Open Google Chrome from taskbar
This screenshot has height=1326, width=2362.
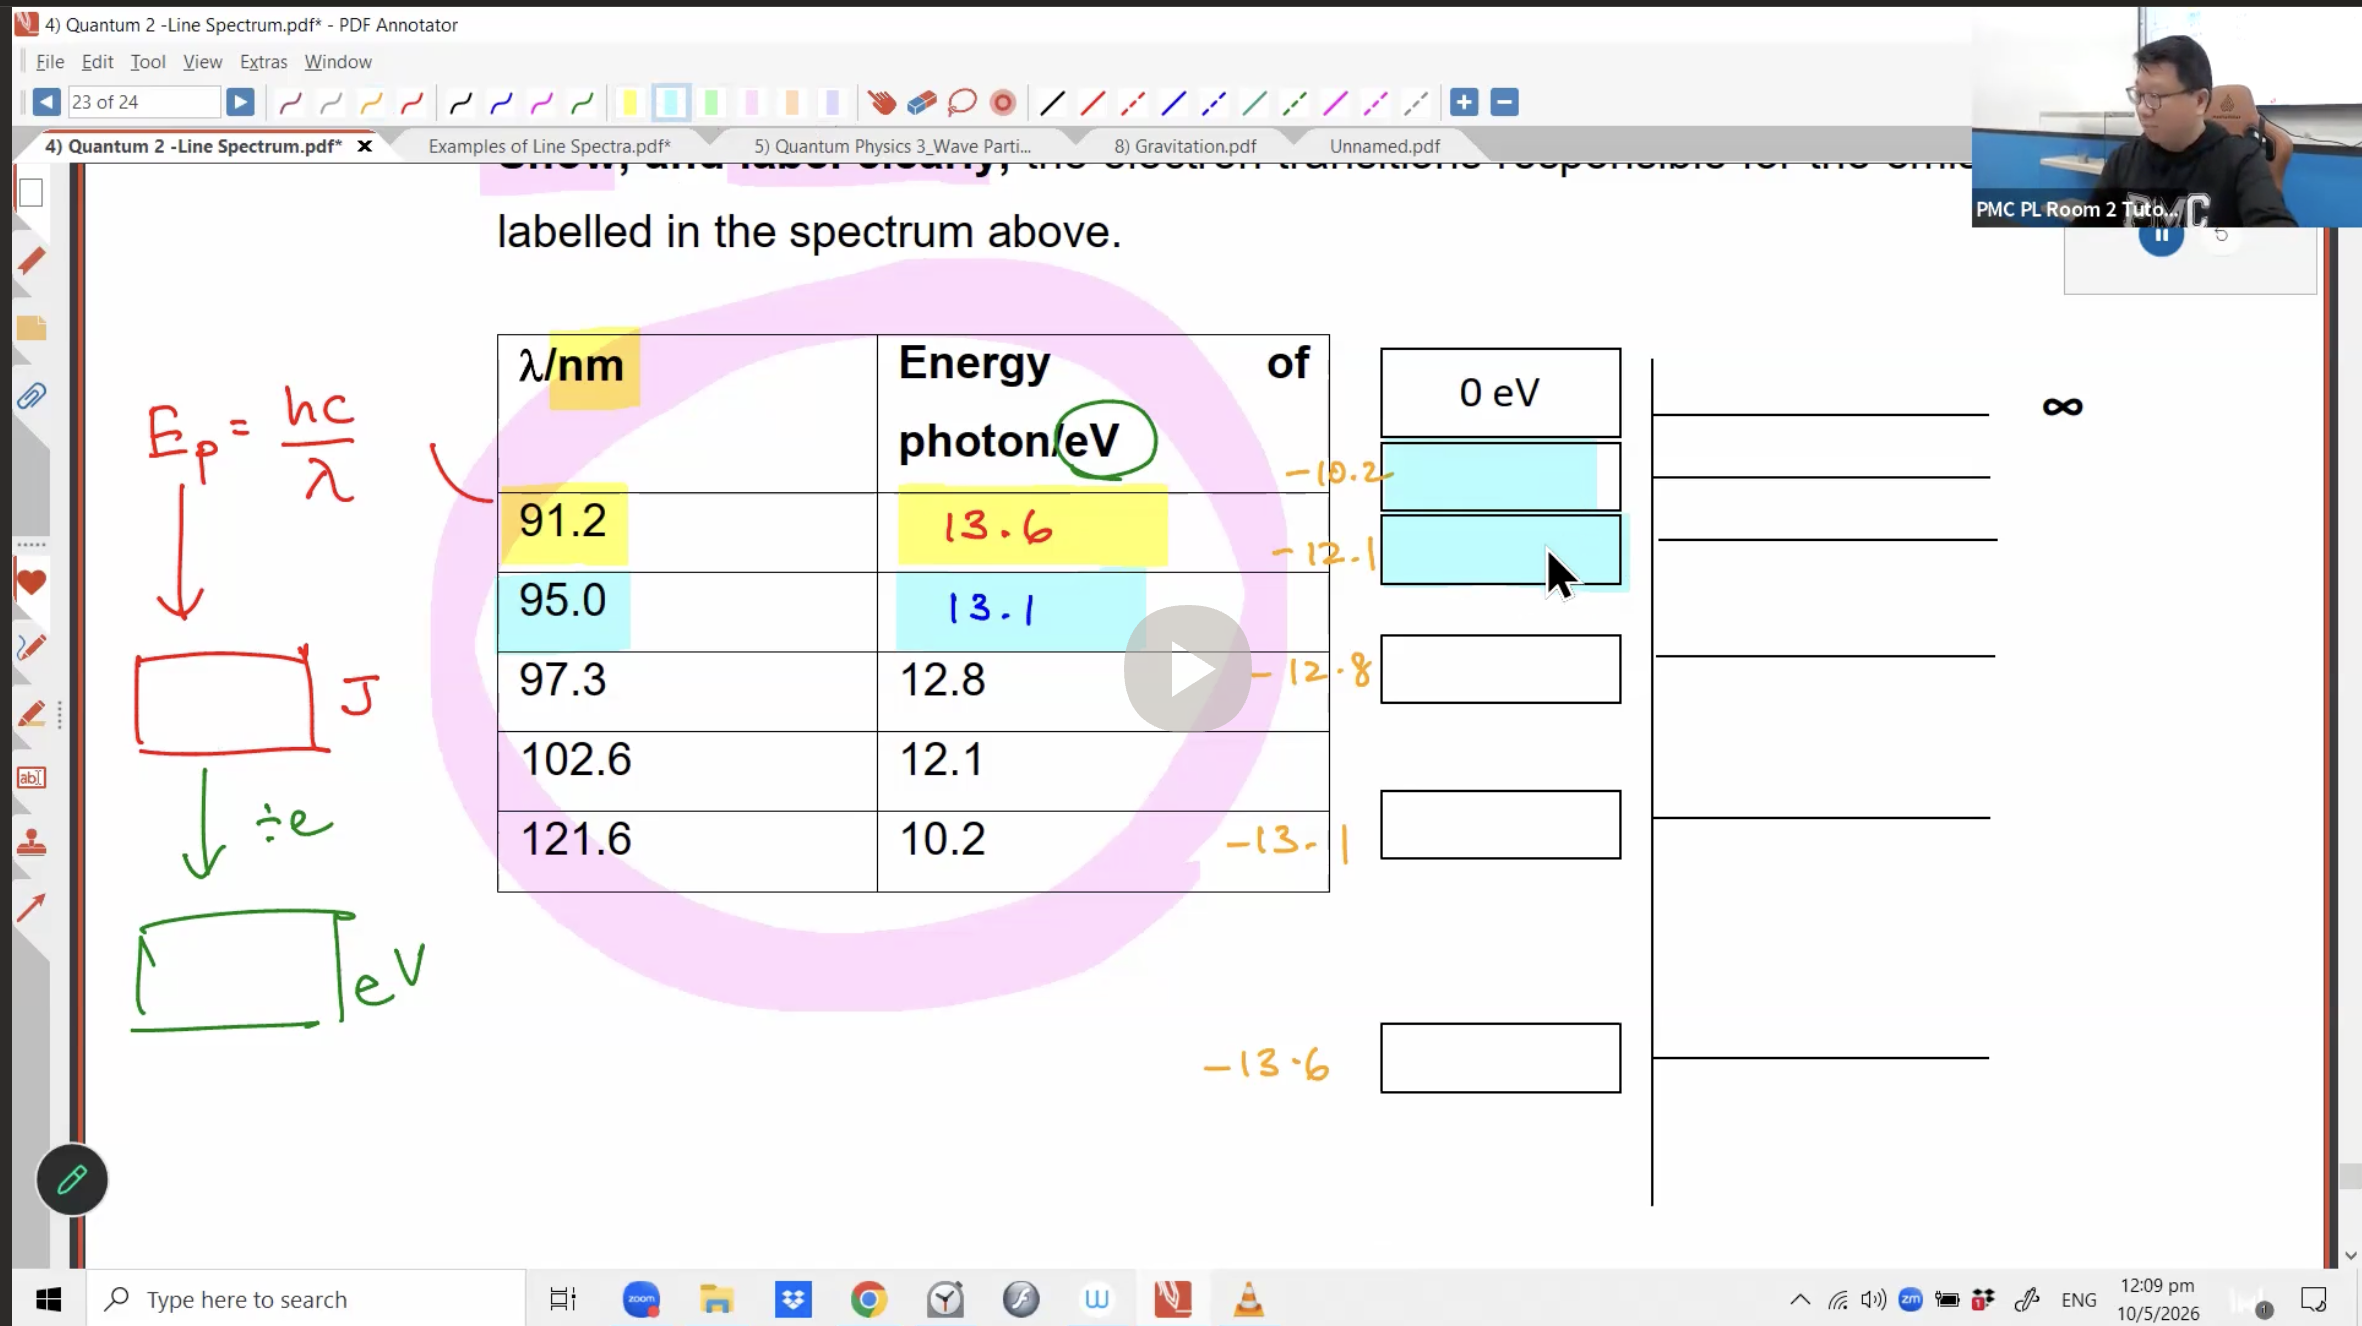click(x=869, y=1299)
